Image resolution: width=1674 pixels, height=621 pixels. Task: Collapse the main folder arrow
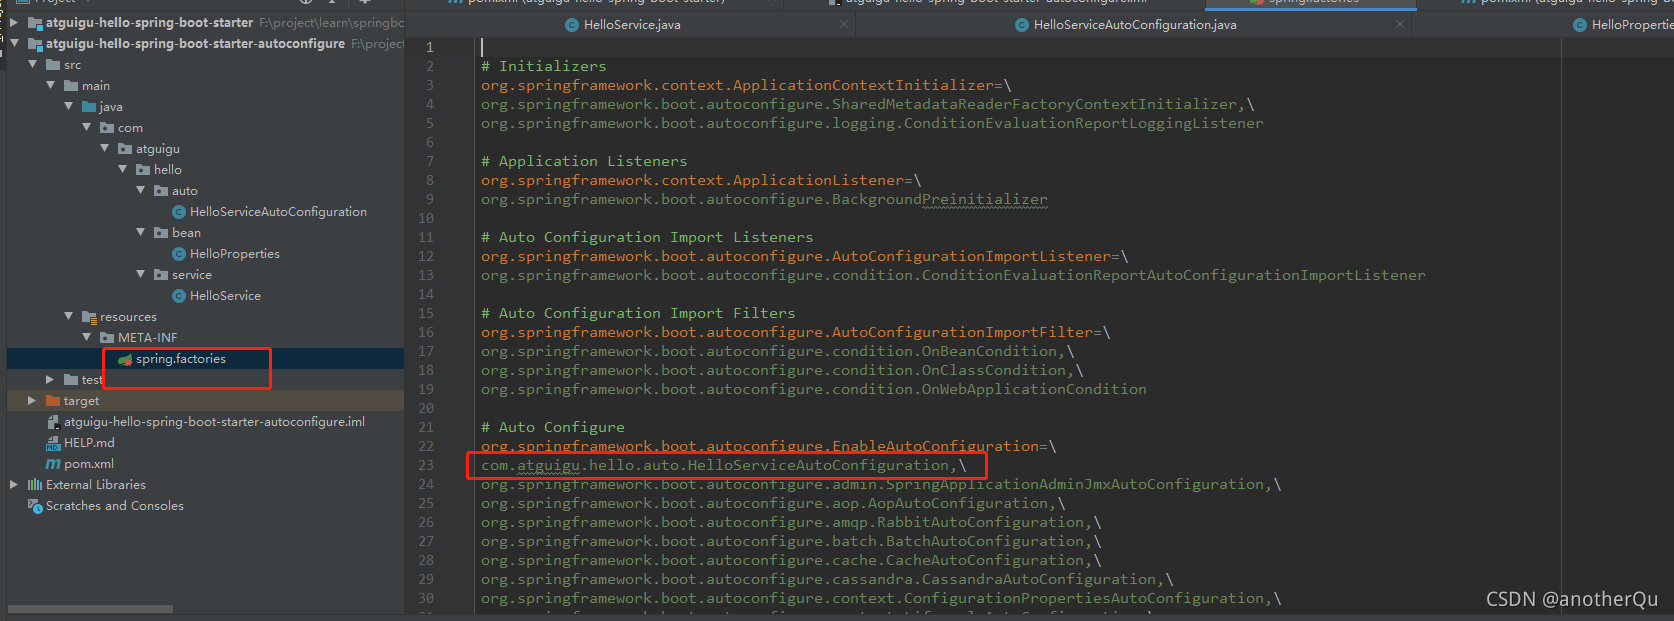coord(50,85)
